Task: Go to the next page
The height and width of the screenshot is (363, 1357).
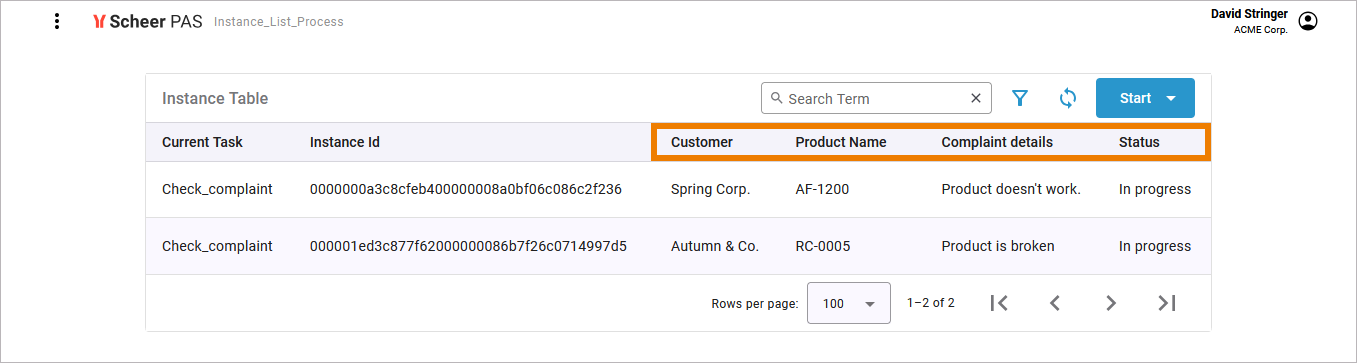Action: (1110, 303)
